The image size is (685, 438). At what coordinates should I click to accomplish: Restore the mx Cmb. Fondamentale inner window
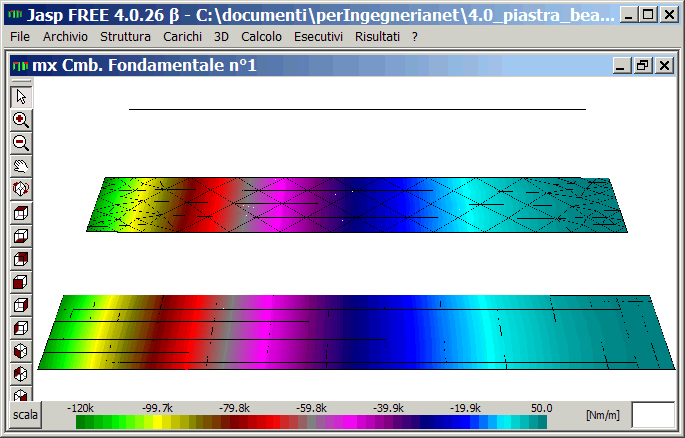[643, 66]
